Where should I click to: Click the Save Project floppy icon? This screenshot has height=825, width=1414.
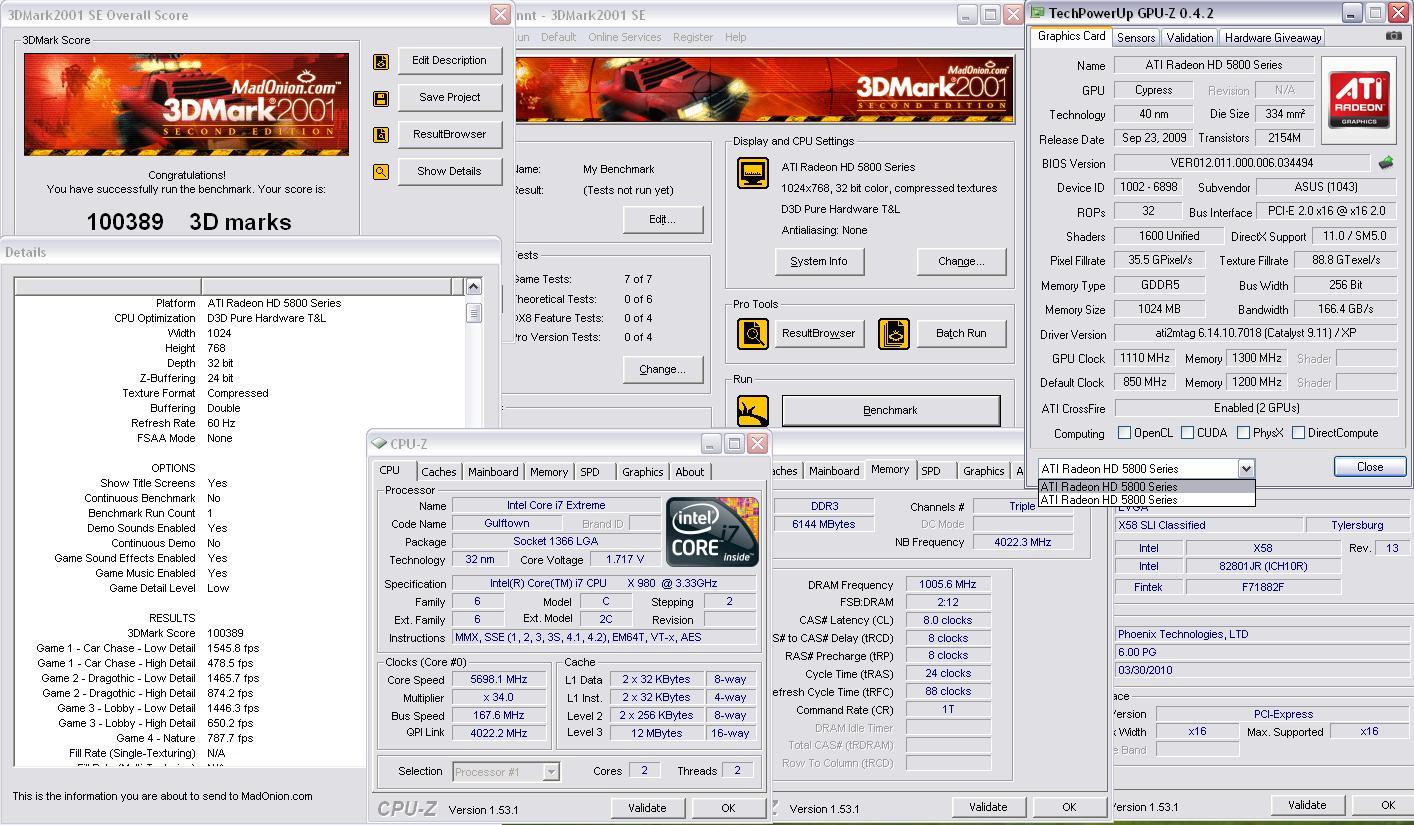coord(380,98)
